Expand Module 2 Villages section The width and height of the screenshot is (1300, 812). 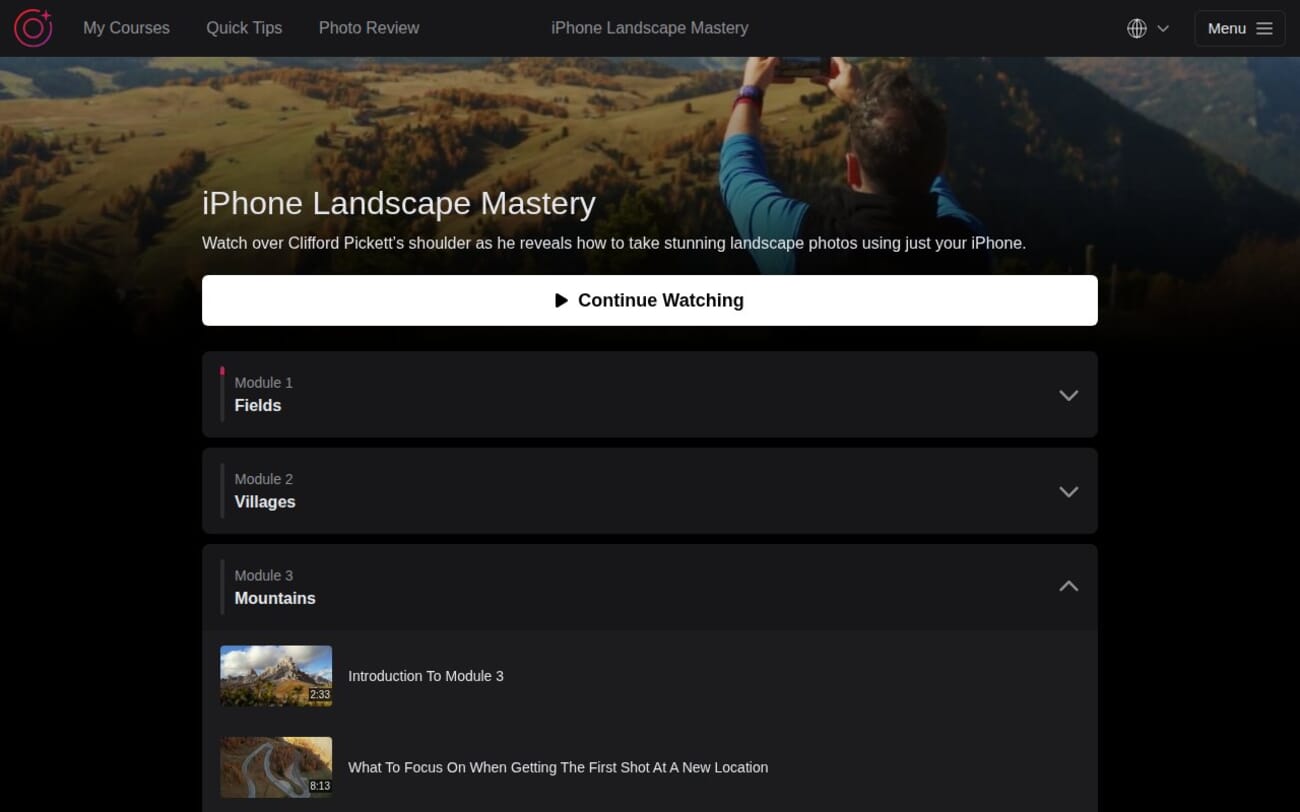pyautogui.click(x=1068, y=491)
